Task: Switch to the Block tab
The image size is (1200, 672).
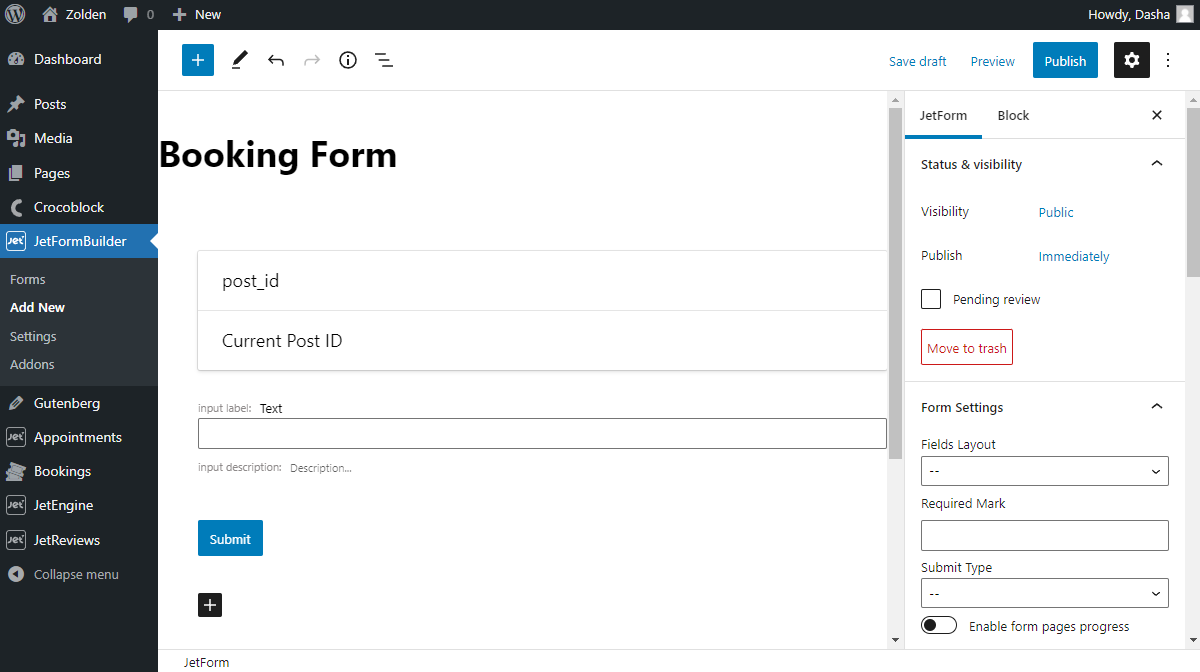Action: pyautogui.click(x=1013, y=115)
